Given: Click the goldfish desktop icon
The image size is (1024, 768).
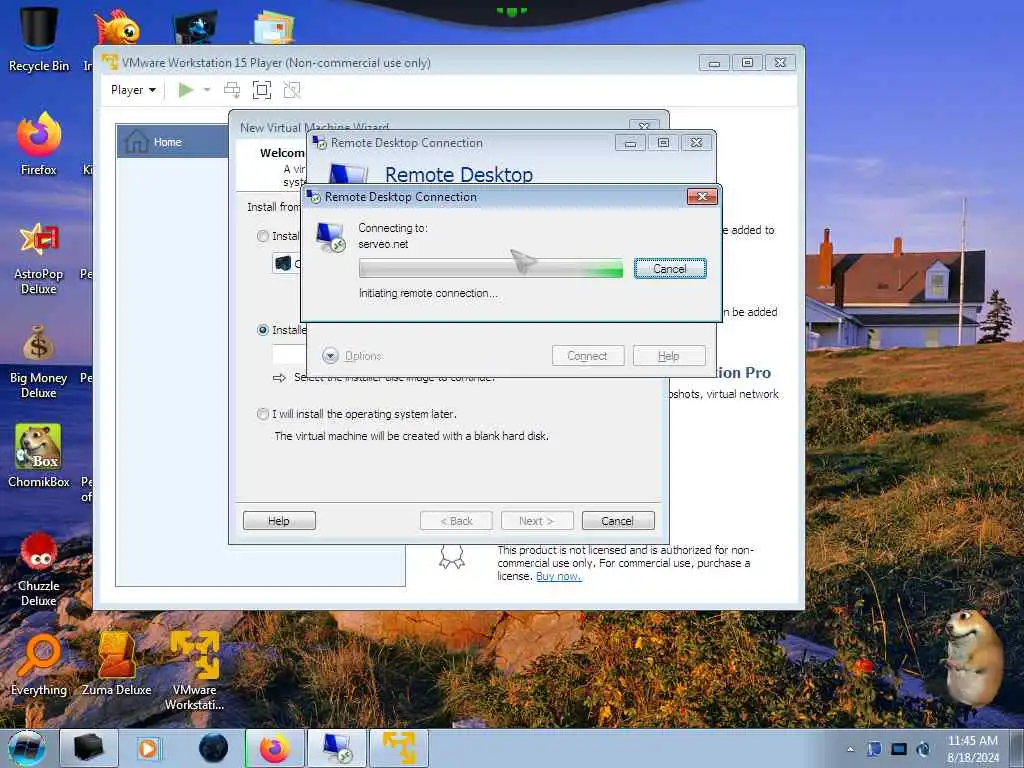Looking at the screenshot, I should [x=116, y=27].
